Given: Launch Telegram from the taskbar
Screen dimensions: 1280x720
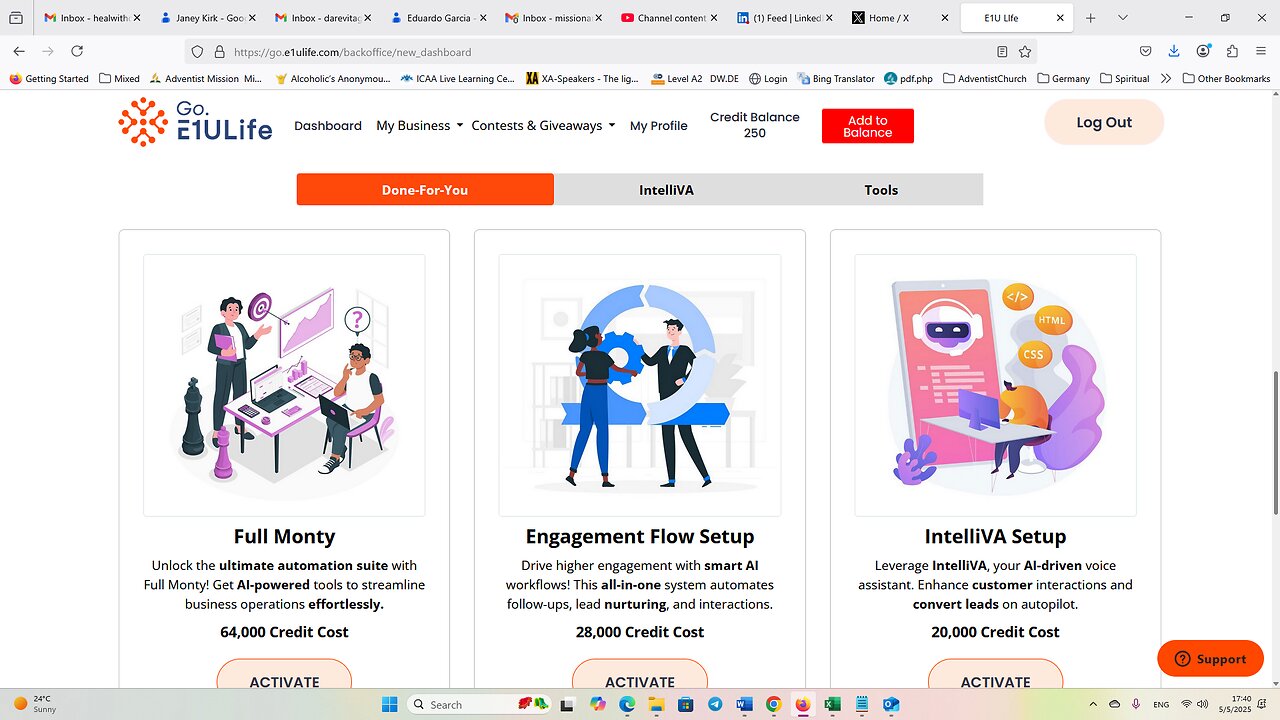Looking at the screenshot, I should click(715, 704).
